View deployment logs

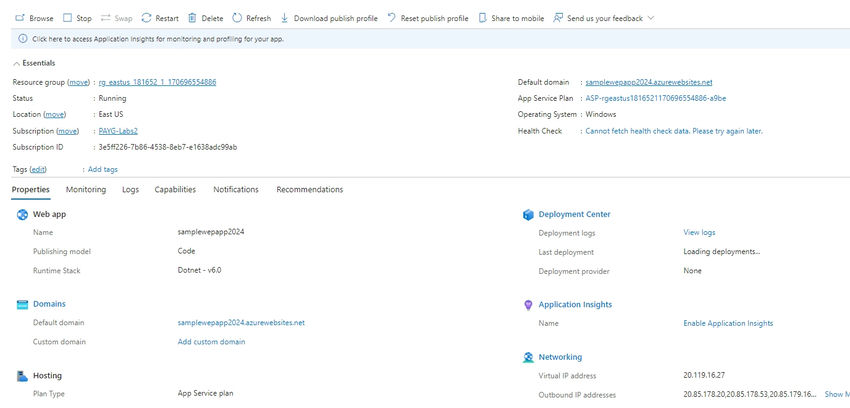(x=699, y=232)
